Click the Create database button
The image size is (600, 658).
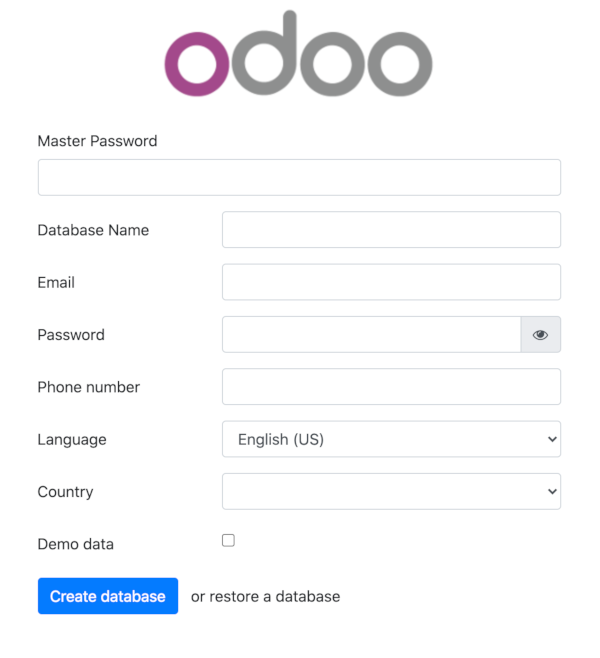[x=108, y=596]
